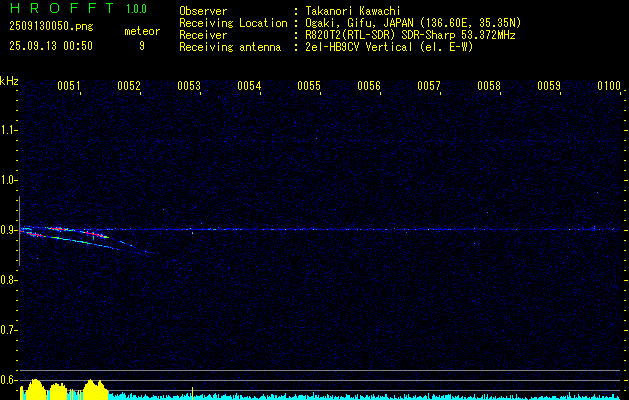
Task: Click the 0.7 kHz axis label
Action: [x=9, y=330]
